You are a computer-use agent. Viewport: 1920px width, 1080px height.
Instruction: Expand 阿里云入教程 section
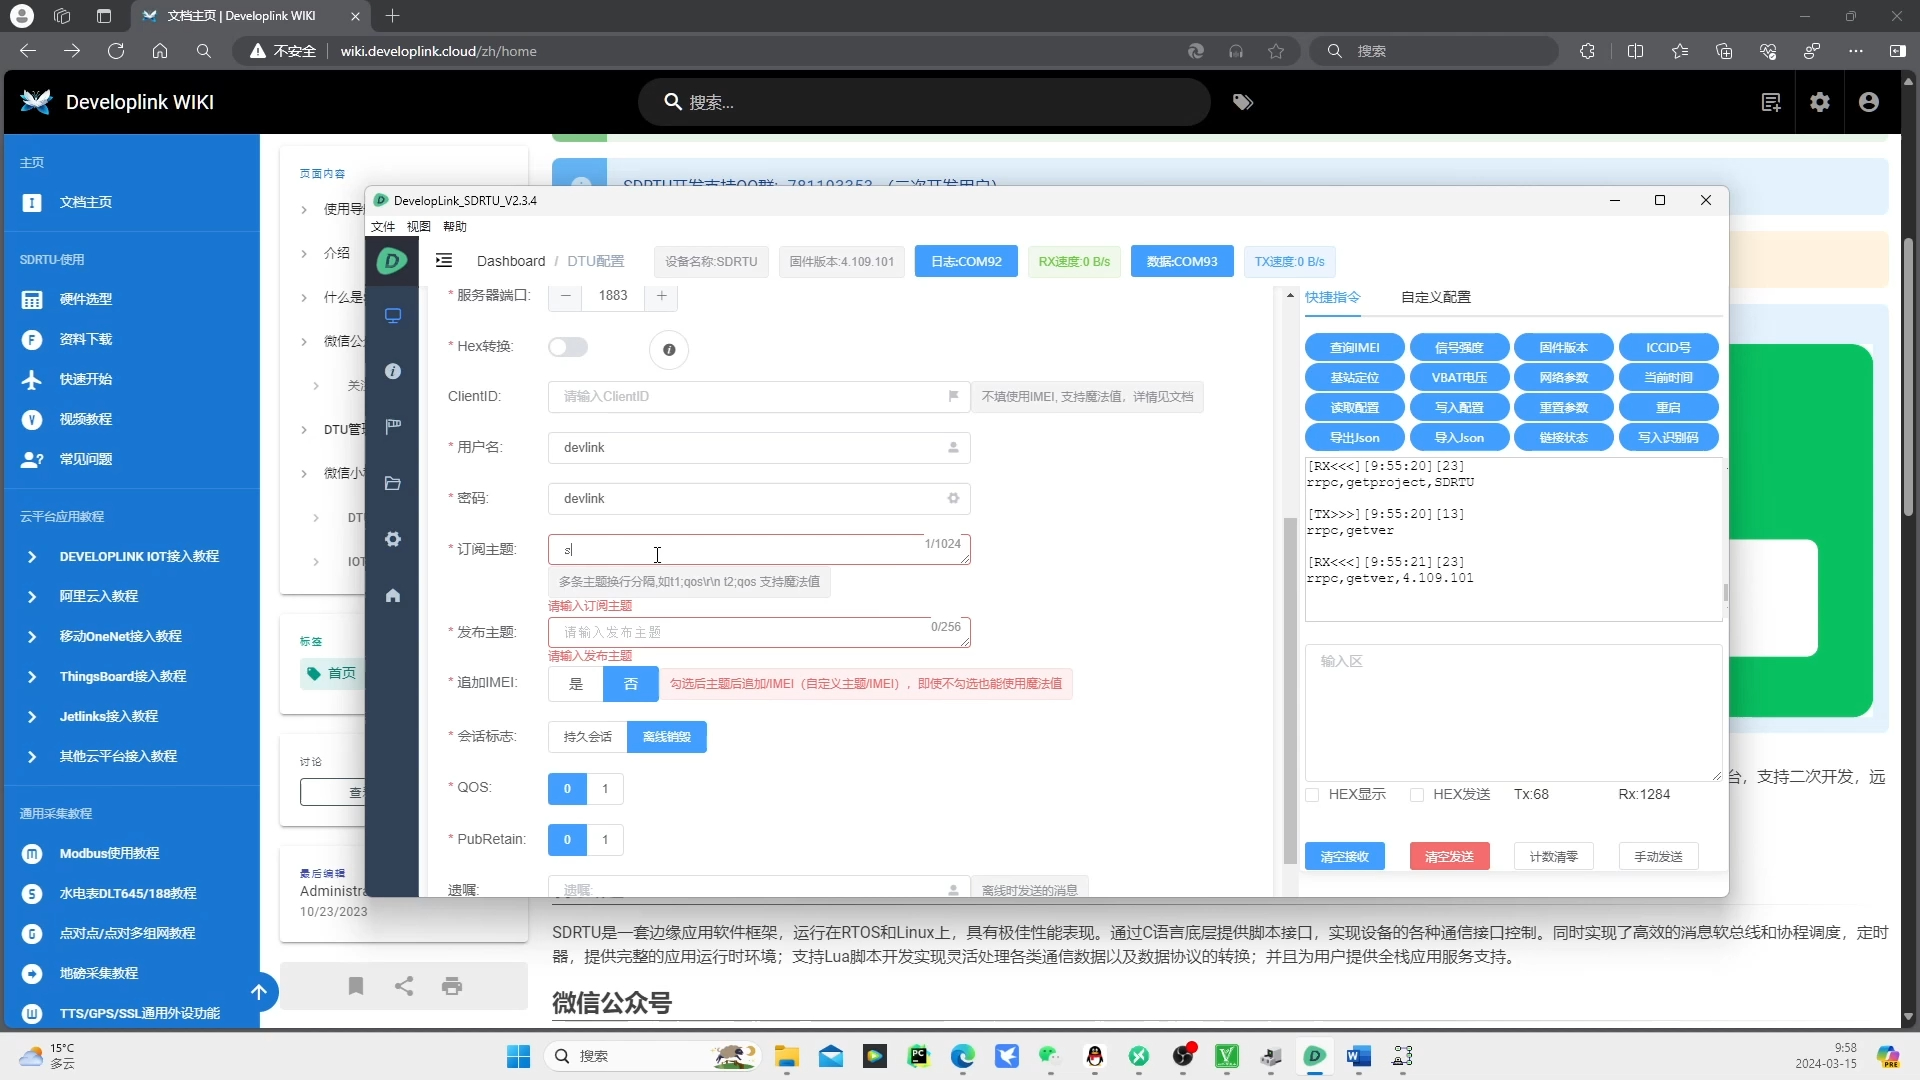pyautogui.click(x=130, y=597)
